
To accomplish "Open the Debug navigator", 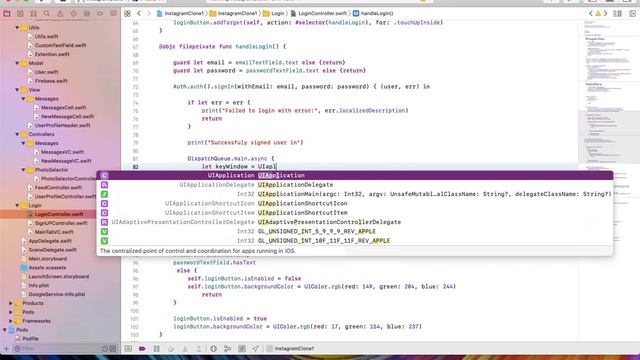I will [87, 13].
